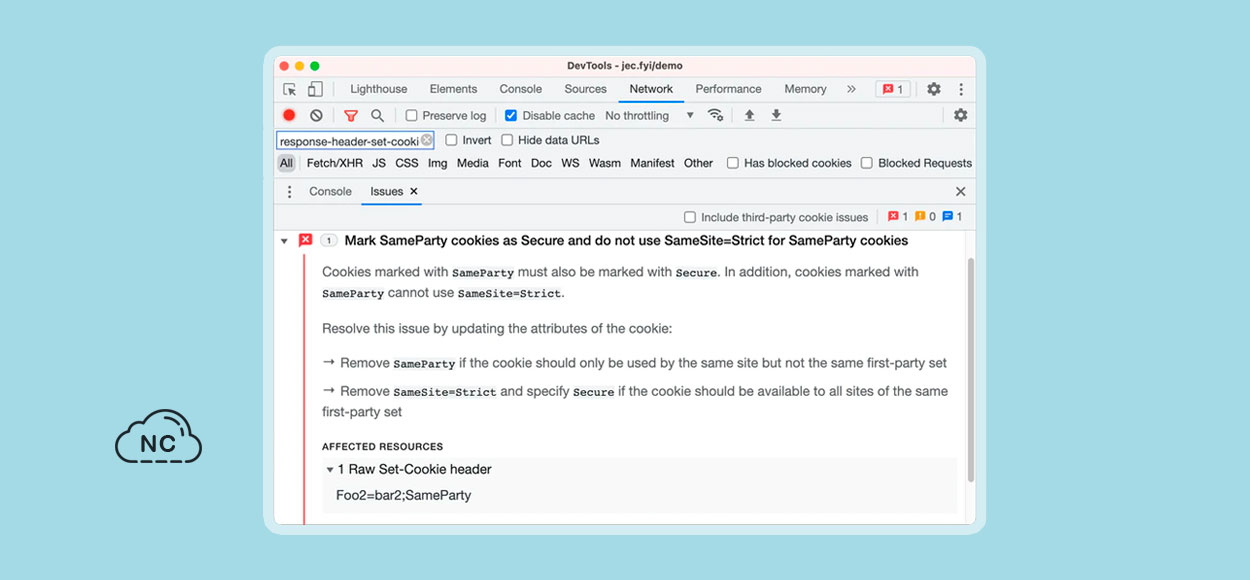The image size is (1250, 580).
Task: Tick the Invert checkbox
Action: click(451, 141)
